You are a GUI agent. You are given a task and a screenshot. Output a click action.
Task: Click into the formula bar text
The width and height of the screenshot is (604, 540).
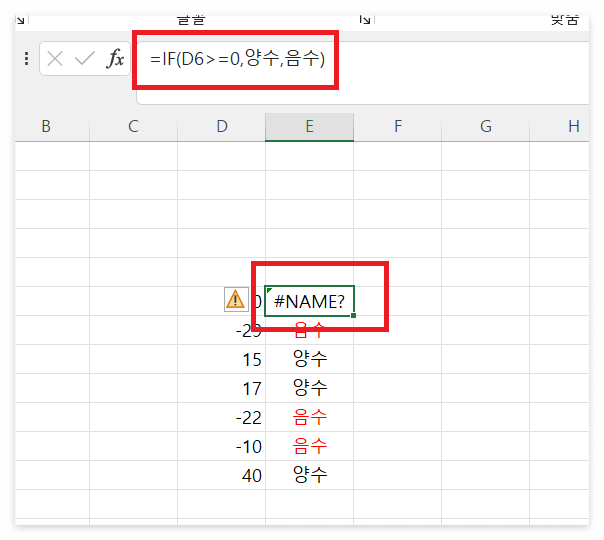pos(237,59)
